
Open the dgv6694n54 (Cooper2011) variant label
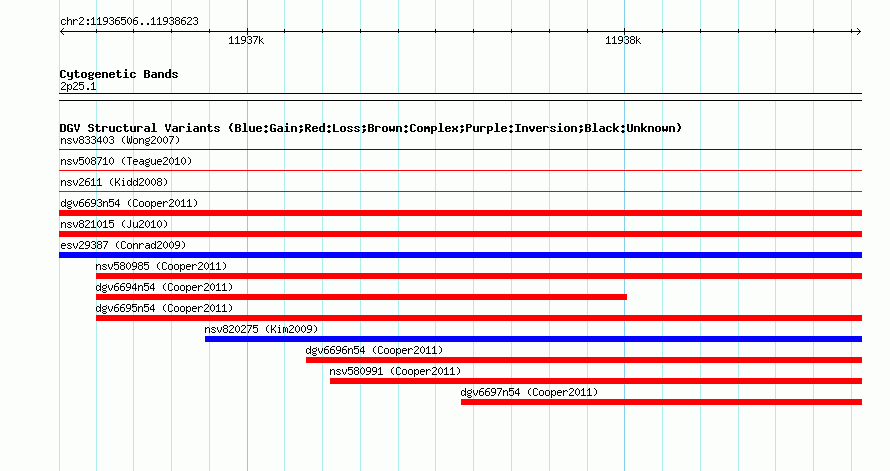click(164, 287)
